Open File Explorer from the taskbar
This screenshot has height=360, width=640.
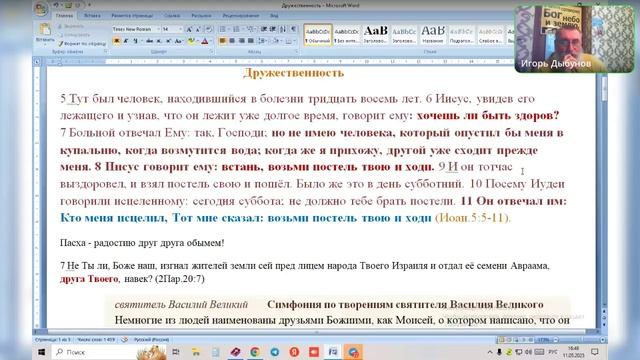click(196, 352)
